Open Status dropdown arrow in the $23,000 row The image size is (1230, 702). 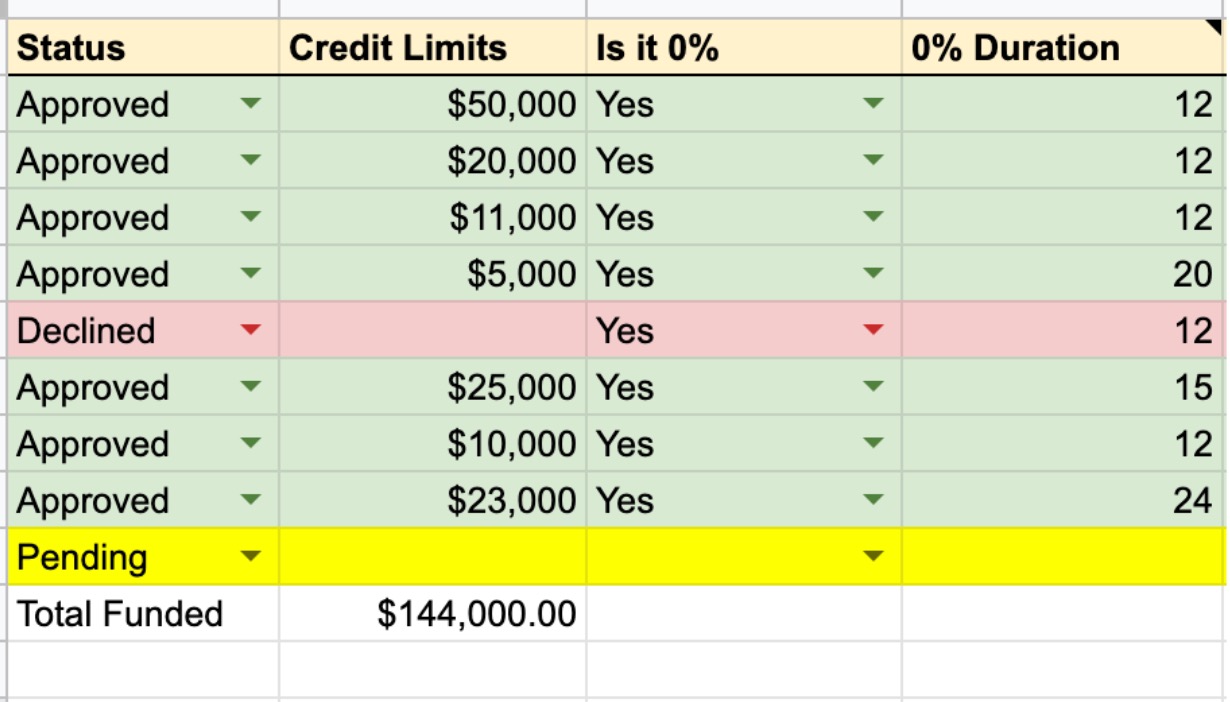(251, 500)
